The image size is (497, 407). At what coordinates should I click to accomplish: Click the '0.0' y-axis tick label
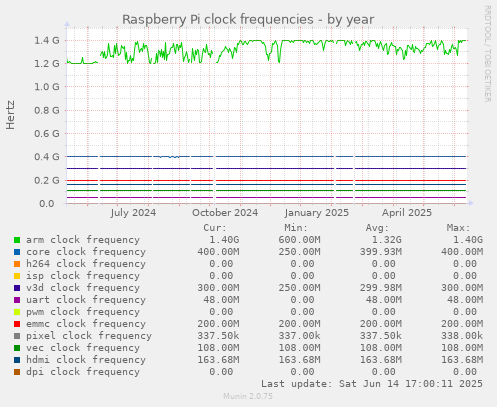pyautogui.click(x=47, y=204)
